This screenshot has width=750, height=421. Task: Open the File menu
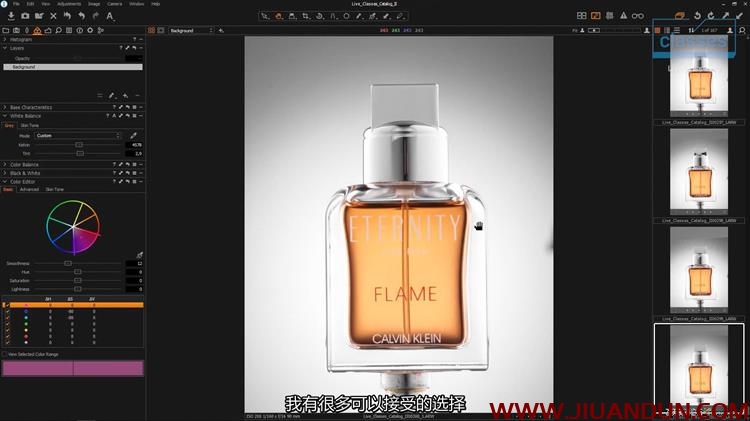(16, 4)
